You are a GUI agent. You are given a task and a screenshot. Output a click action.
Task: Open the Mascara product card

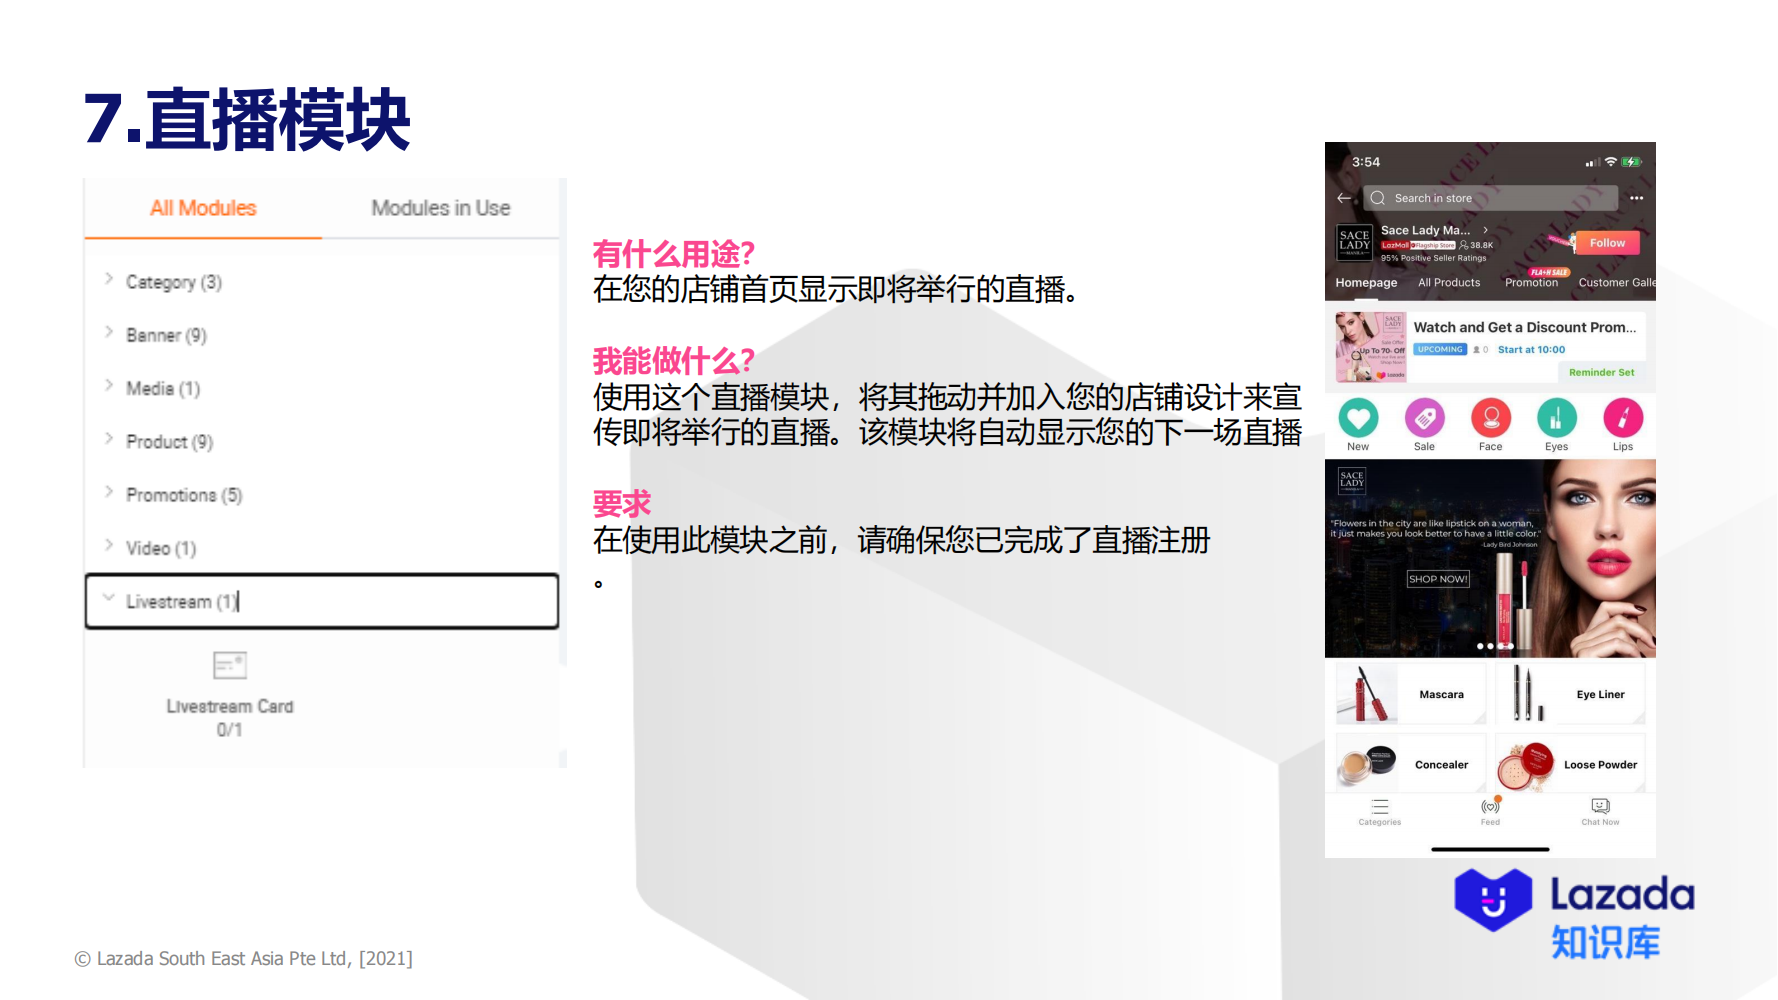coord(1411,694)
